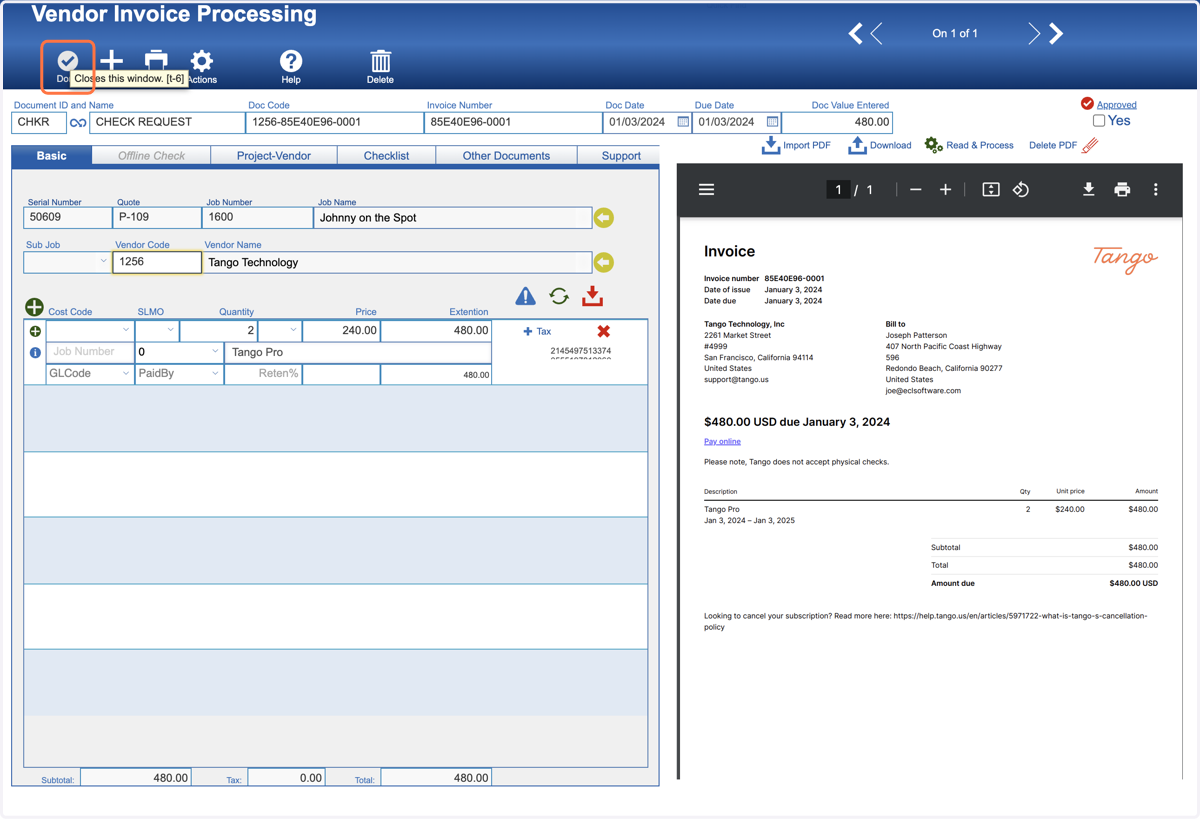Image resolution: width=1200 pixels, height=819 pixels.
Task: Click the Download button above the PDF
Action: click(879, 145)
